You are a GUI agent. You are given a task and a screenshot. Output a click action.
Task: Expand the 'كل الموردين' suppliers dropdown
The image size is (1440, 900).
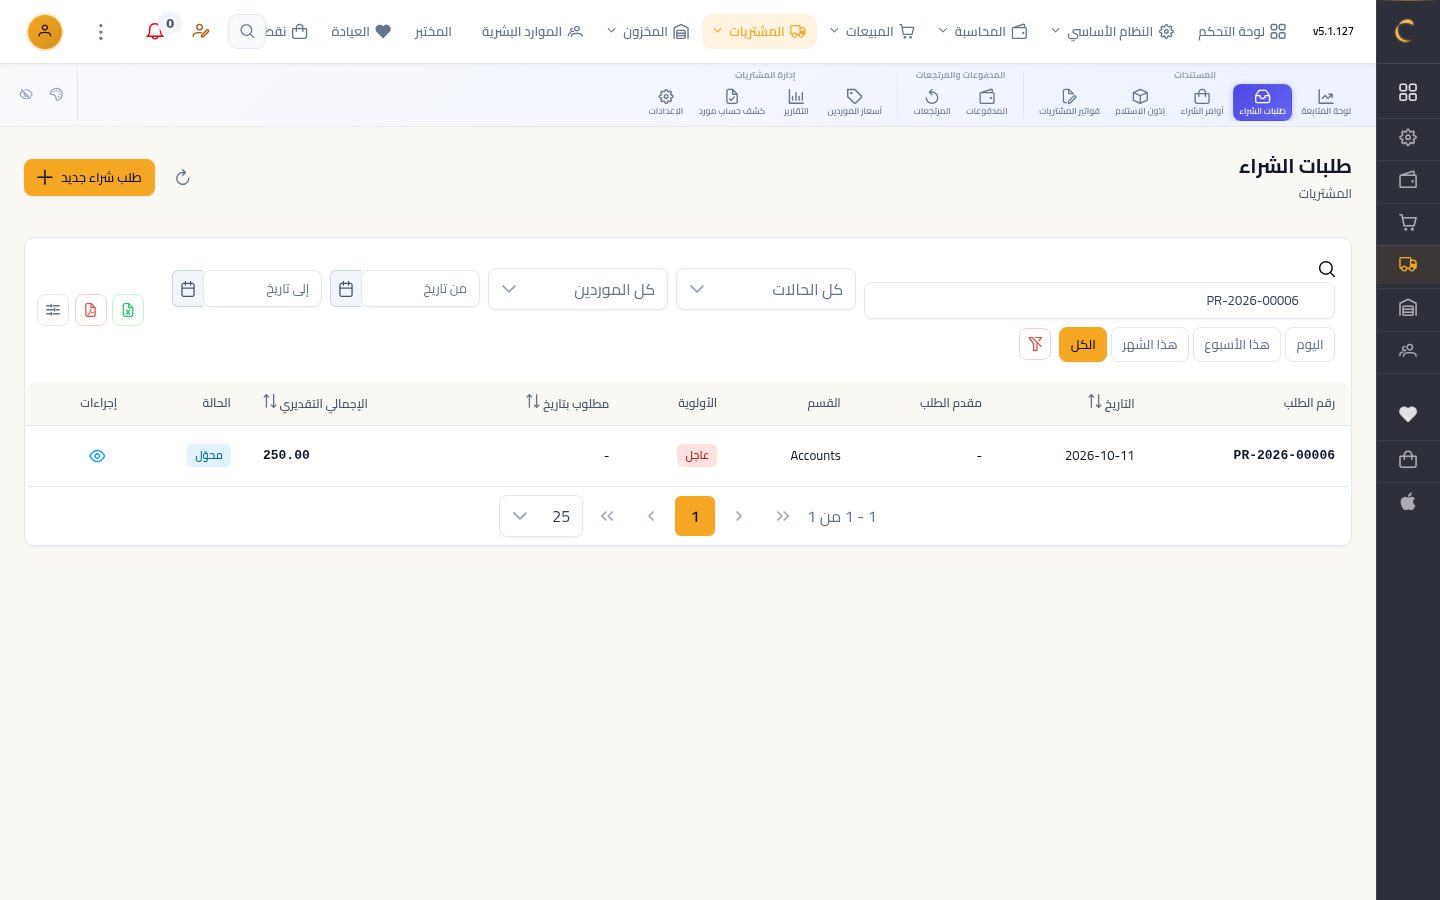tap(578, 289)
